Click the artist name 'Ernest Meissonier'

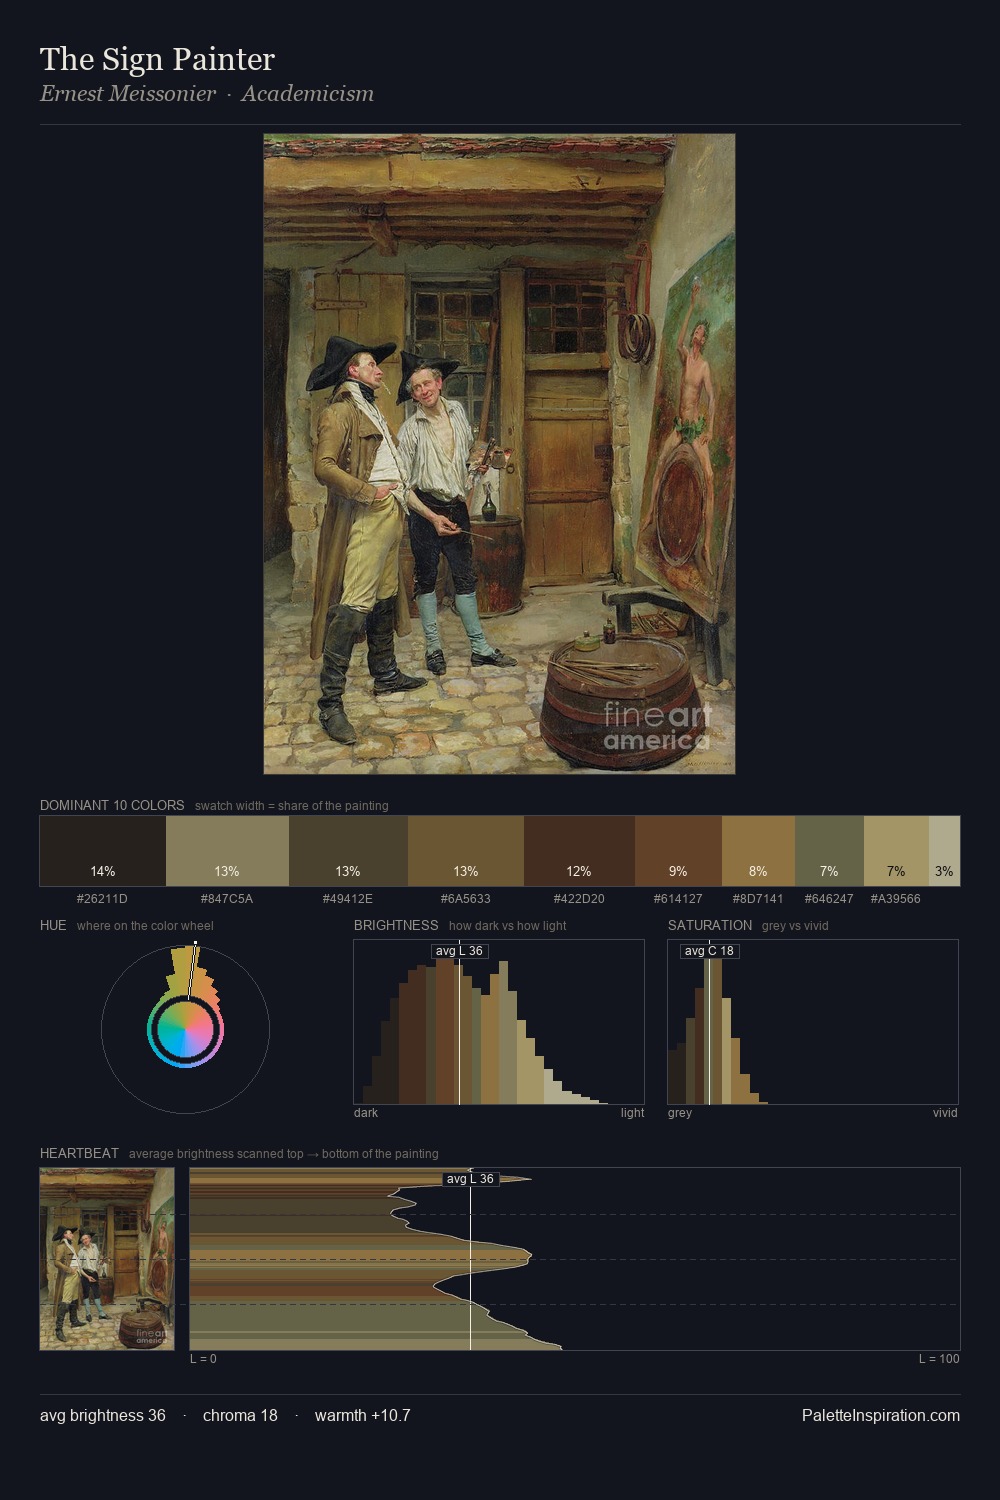[x=128, y=94]
